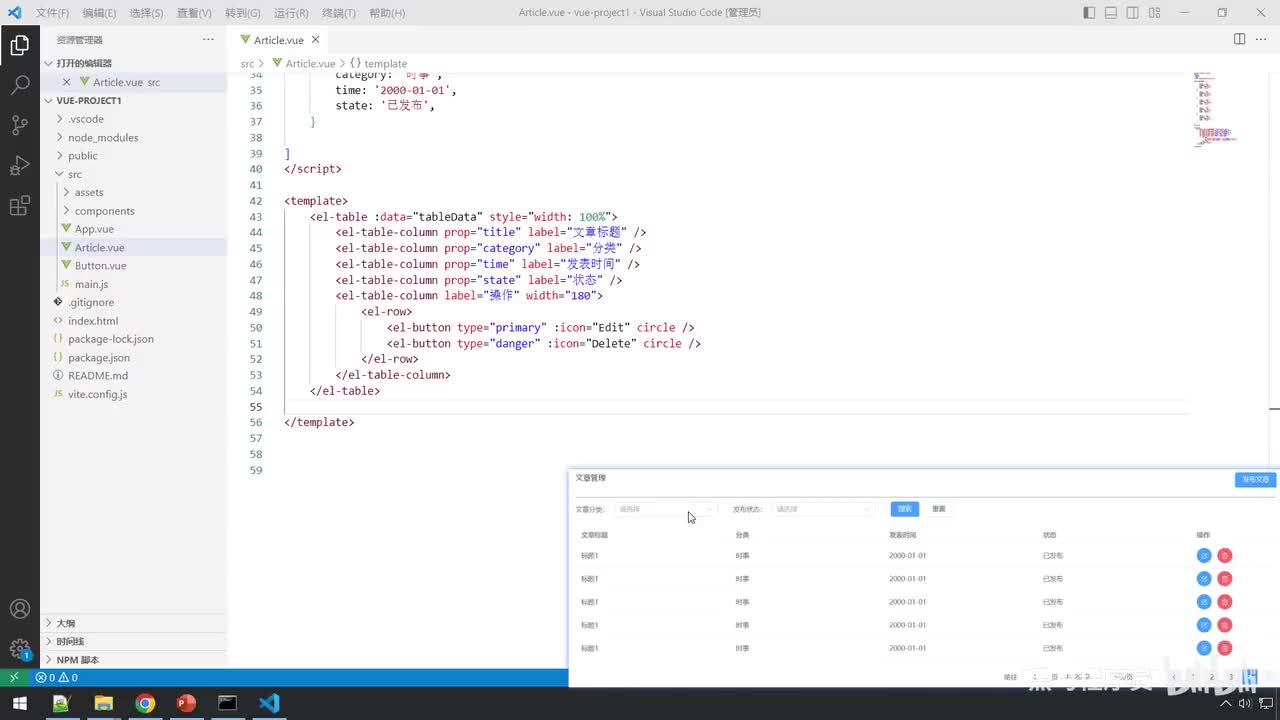Toggle the secondary side bar layout button
This screenshot has width=1280, height=720.
(x=1133, y=13)
